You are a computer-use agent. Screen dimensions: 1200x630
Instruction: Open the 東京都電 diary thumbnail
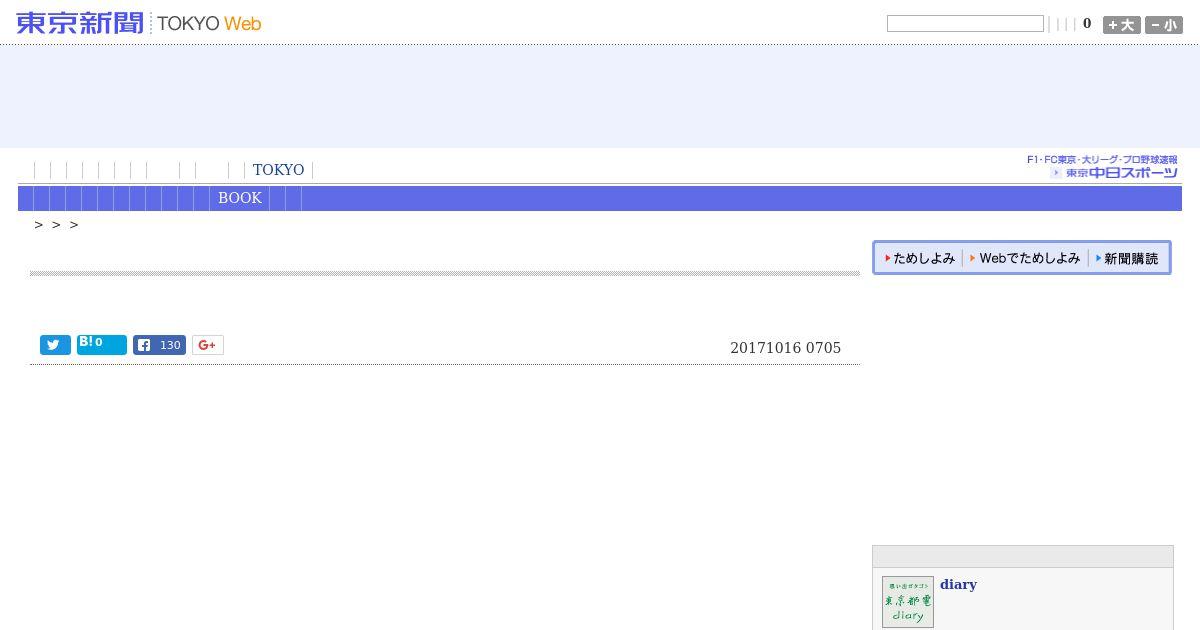[908, 602]
